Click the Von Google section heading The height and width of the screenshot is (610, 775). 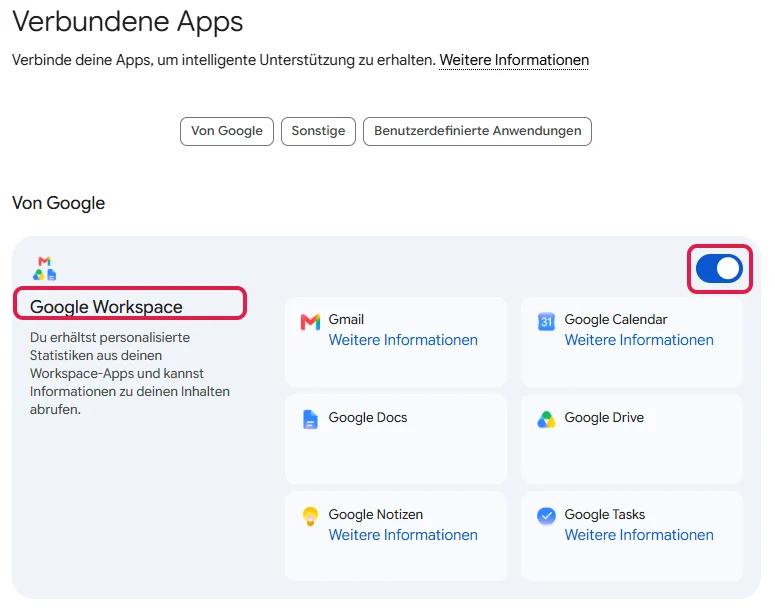(x=58, y=203)
